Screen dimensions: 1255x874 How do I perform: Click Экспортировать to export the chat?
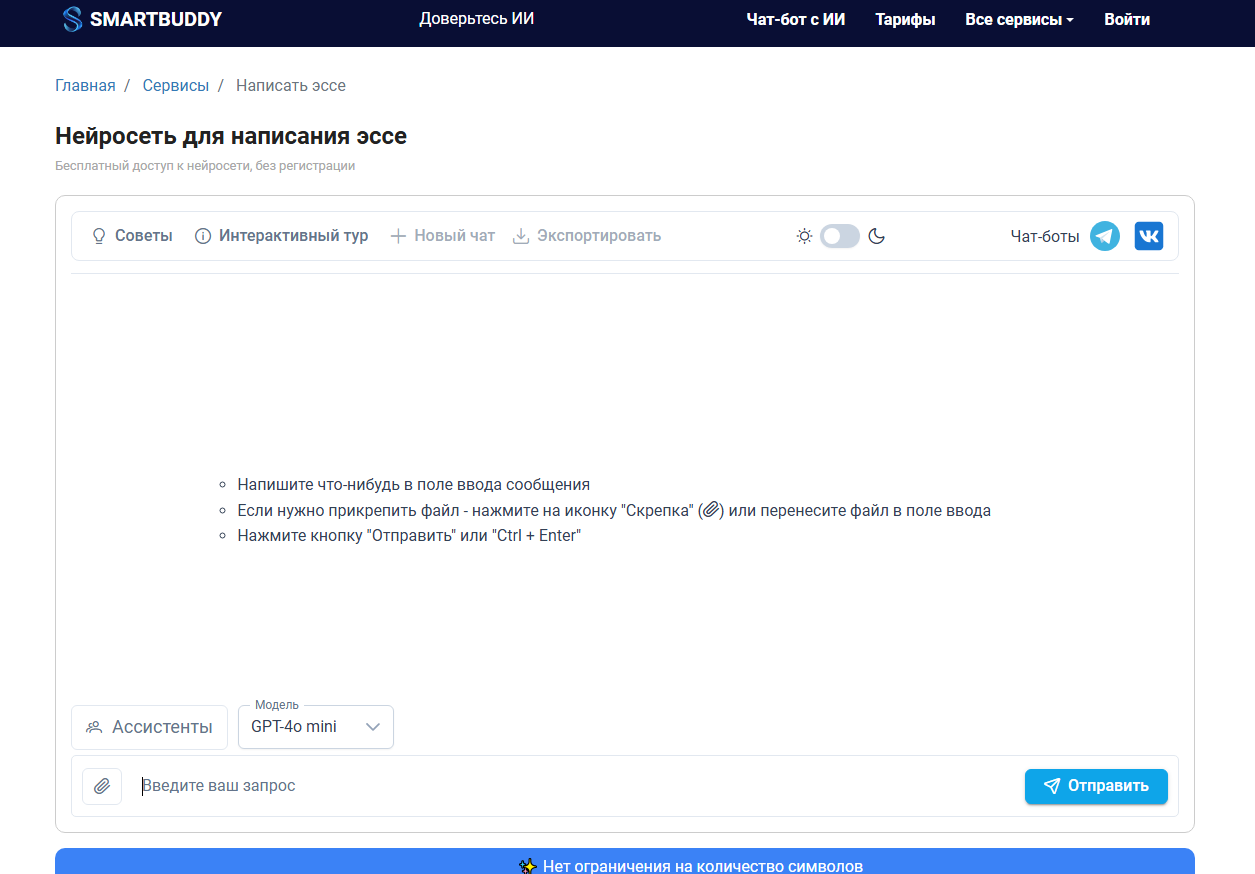pos(587,236)
